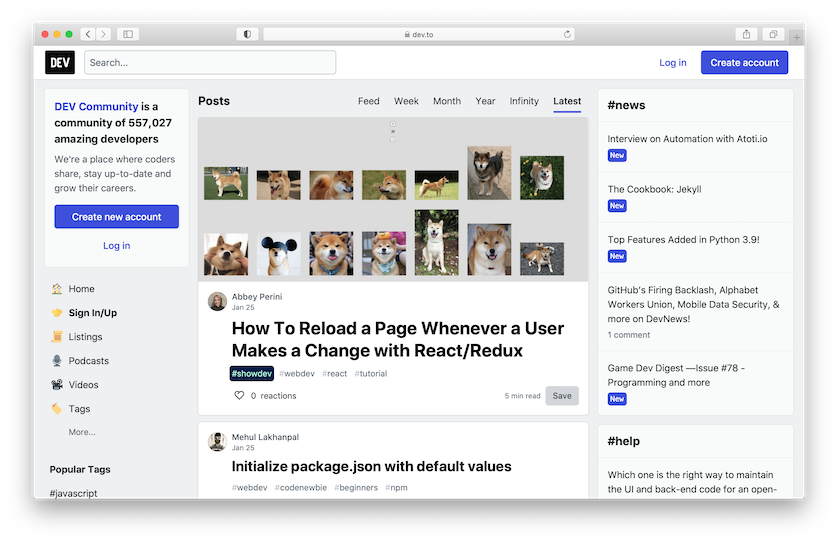Open Top Features Added in Python 3.9!
The image size is (838, 543).
pos(684,239)
